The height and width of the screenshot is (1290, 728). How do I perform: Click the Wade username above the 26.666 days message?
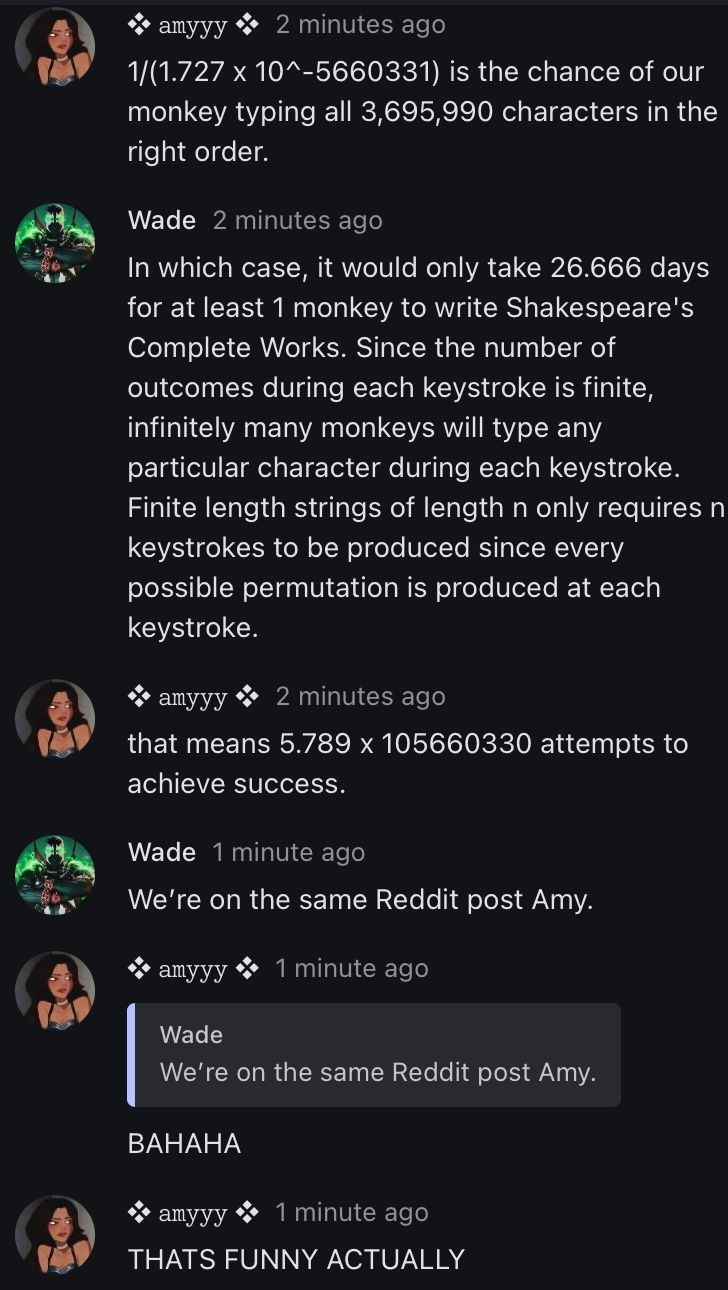pyautogui.click(x=161, y=220)
